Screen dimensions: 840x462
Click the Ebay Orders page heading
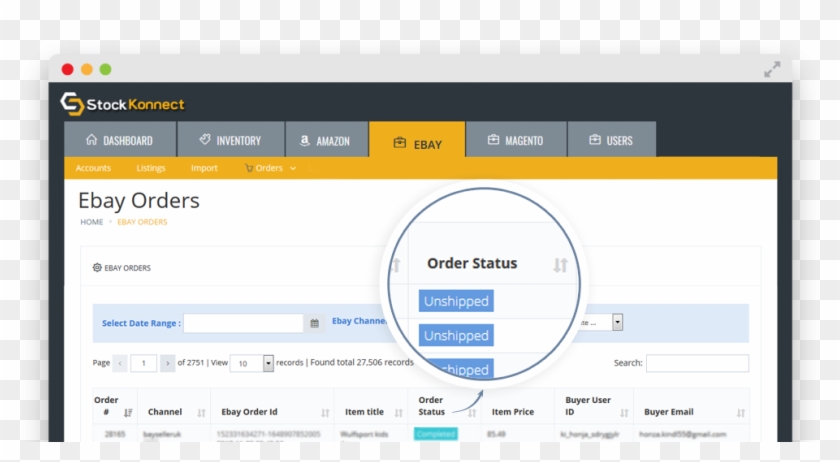point(139,200)
